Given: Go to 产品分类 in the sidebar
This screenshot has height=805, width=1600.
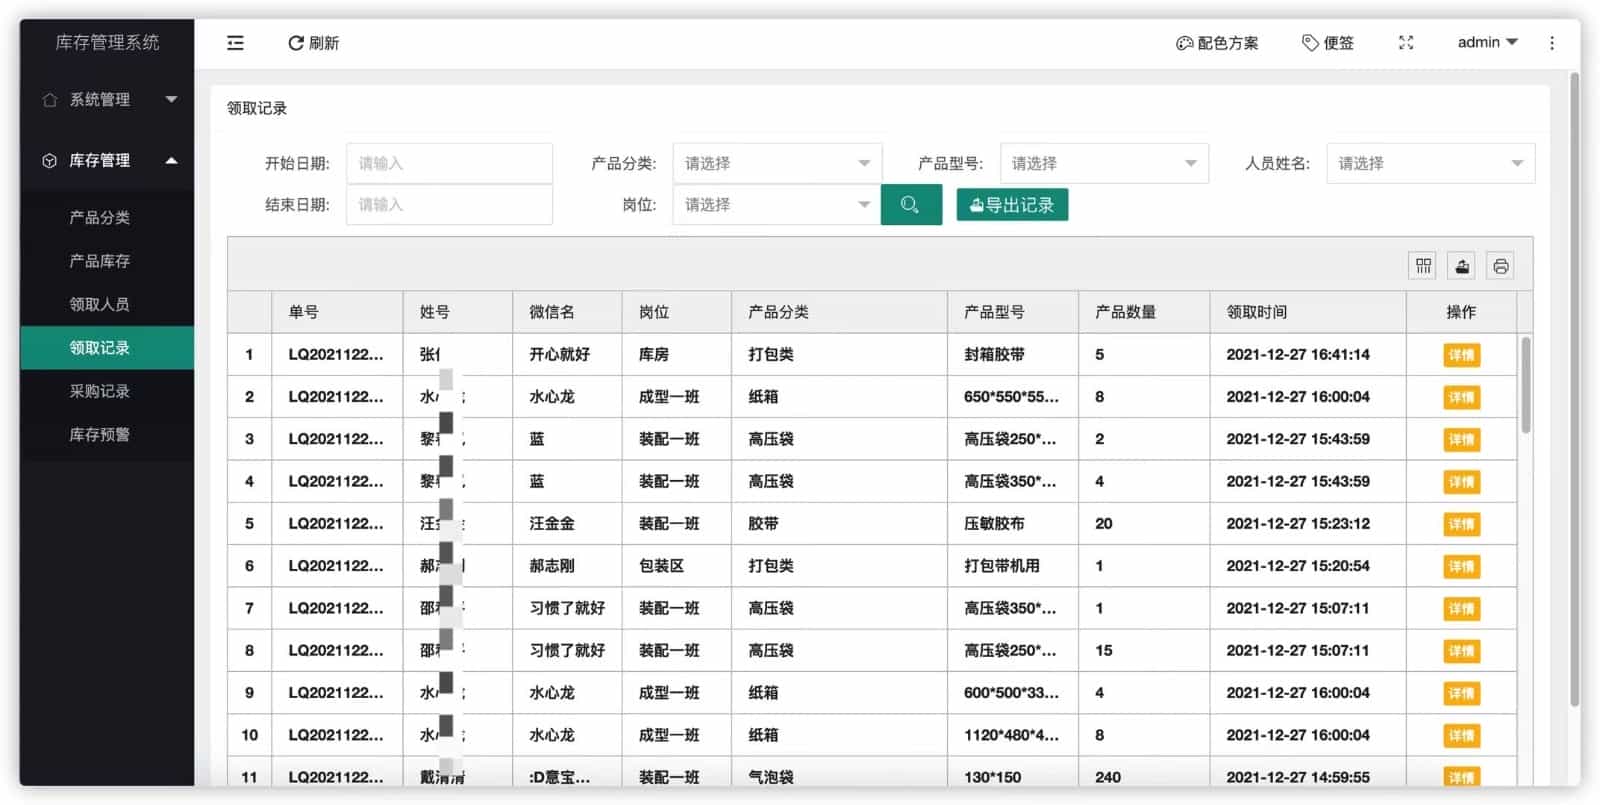Looking at the screenshot, I should pos(99,218).
